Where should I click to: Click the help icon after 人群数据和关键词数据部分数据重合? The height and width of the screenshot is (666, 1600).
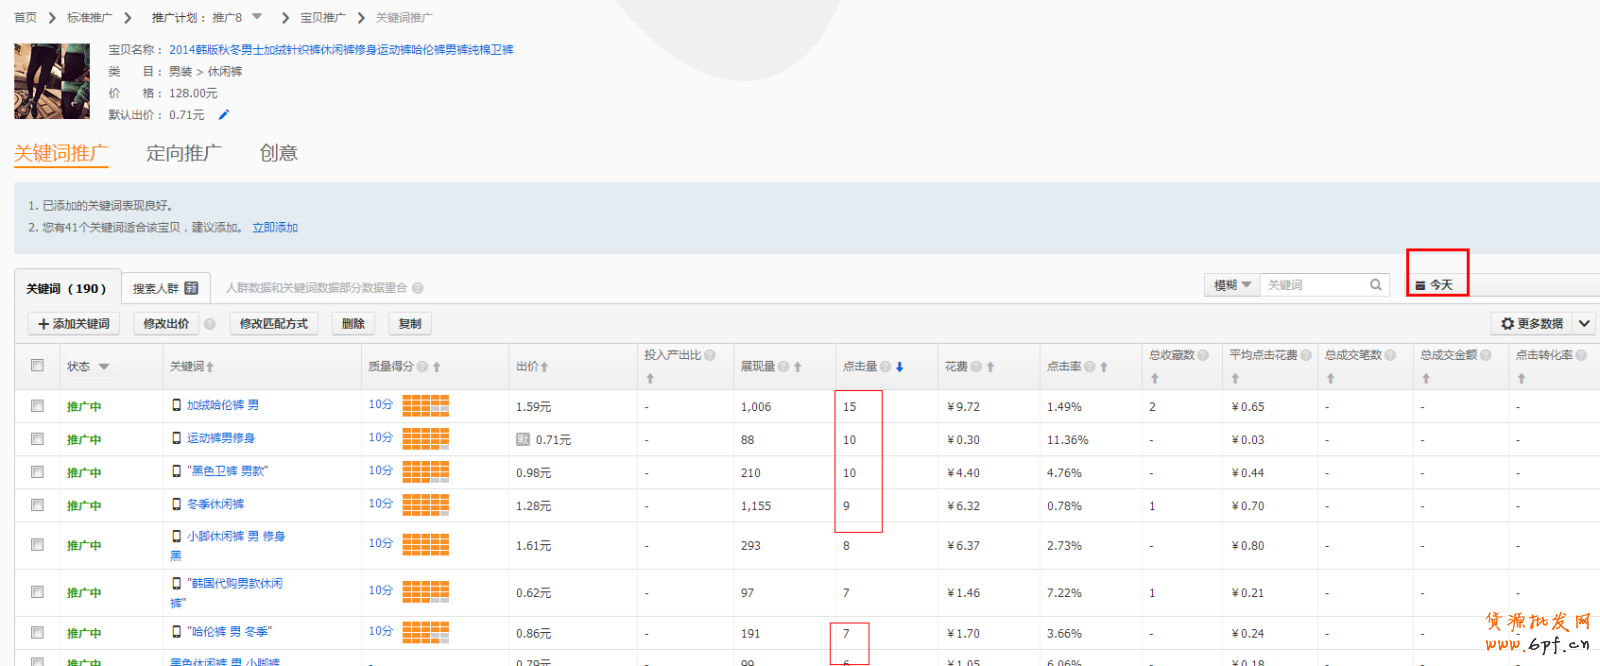pos(418,288)
